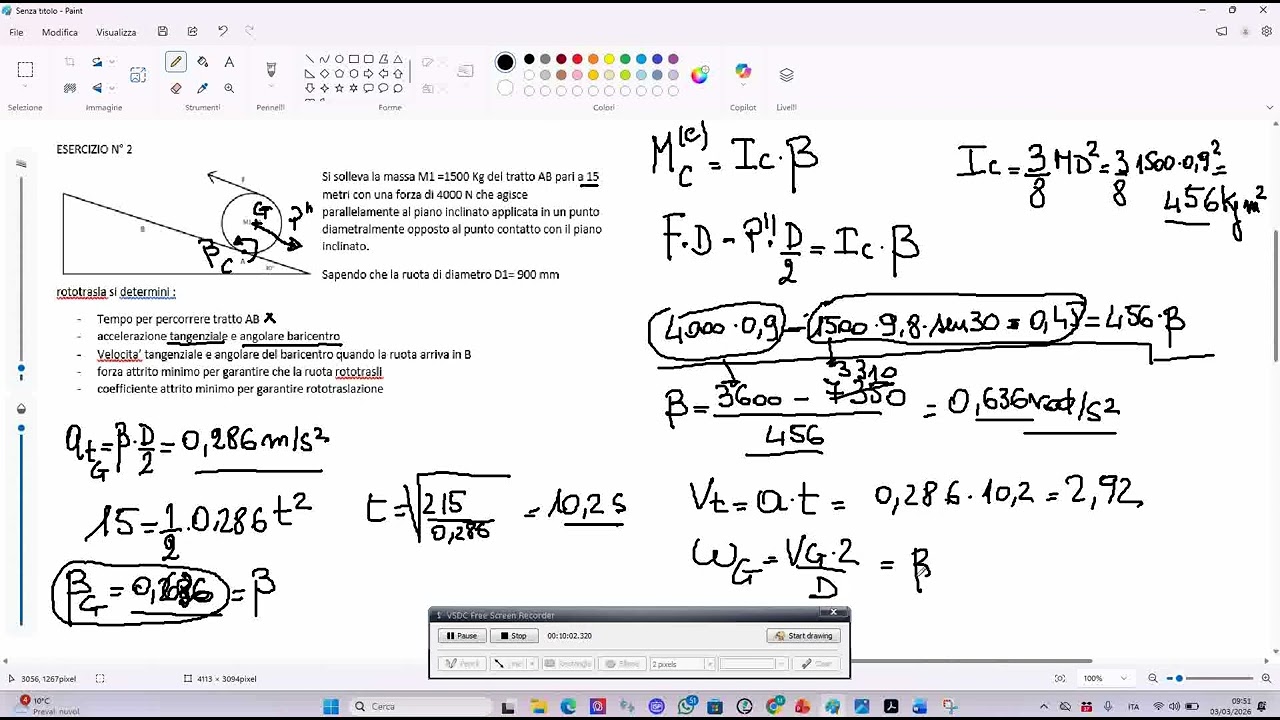Open Microsoft Edge from the taskbar

click(x=568, y=706)
